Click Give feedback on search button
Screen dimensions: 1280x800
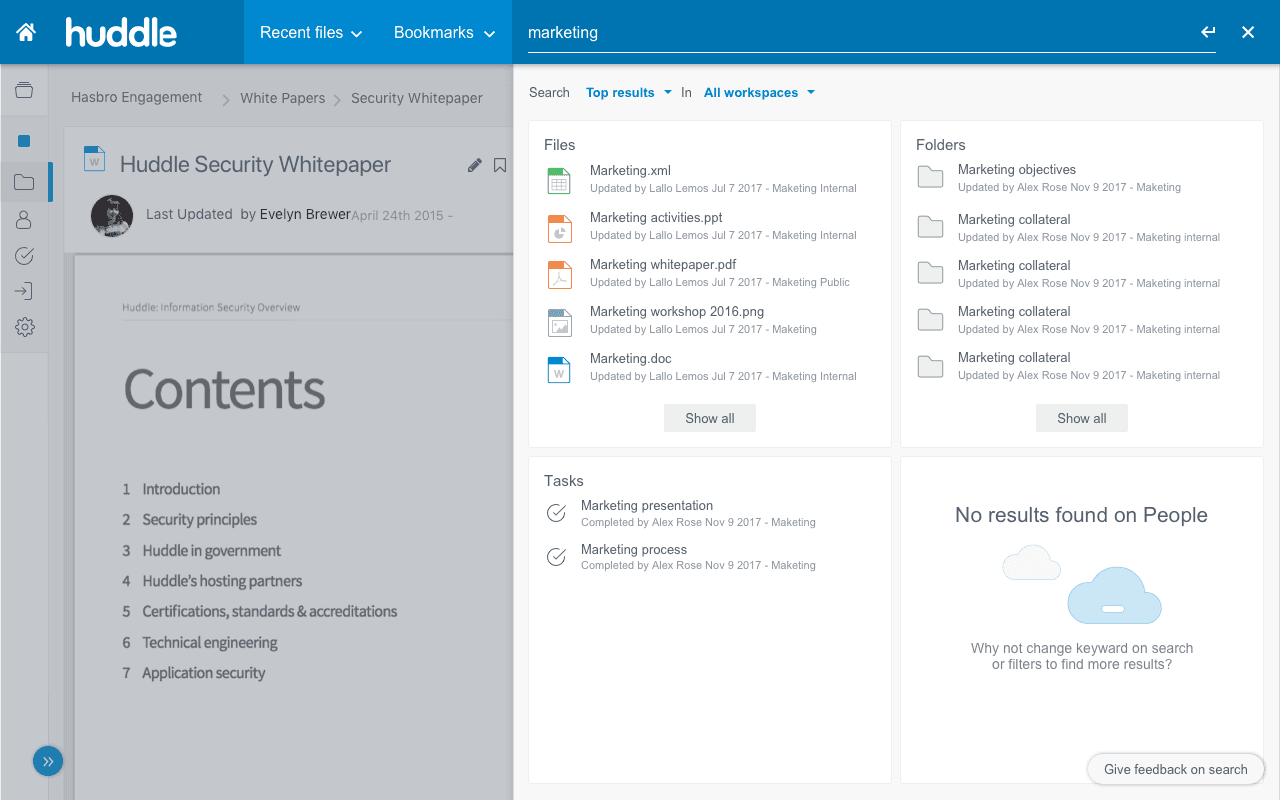click(x=1176, y=769)
